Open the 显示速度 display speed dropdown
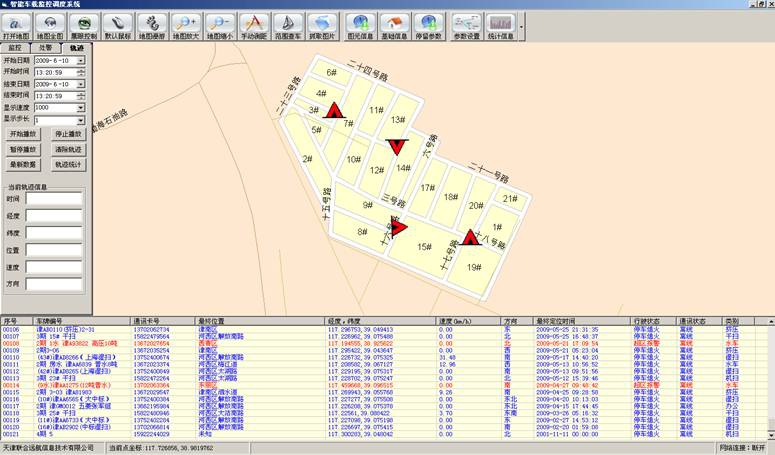775x455 pixels. tap(80, 107)
